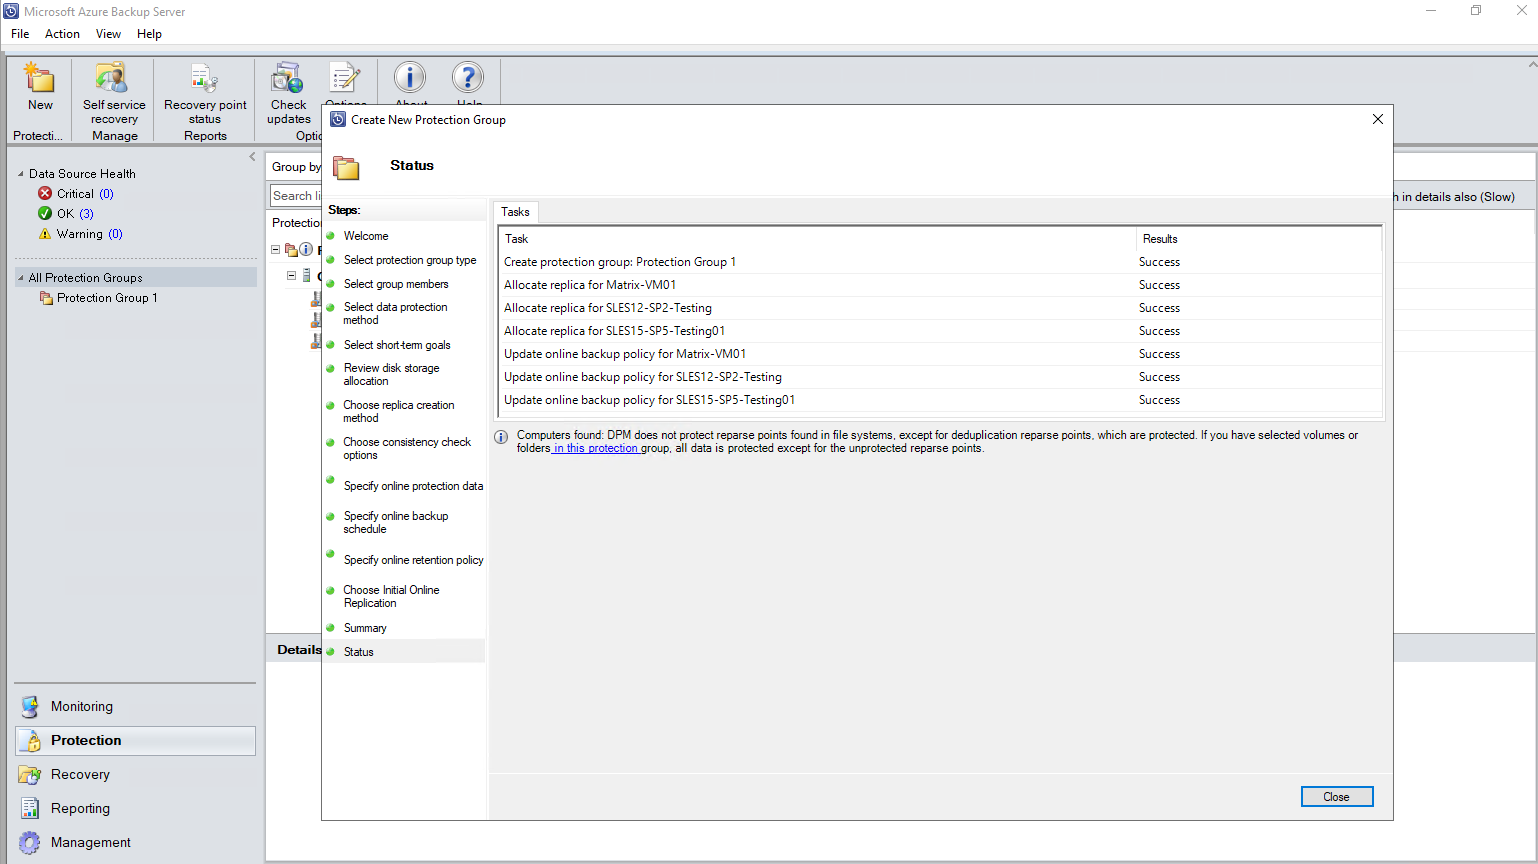Select Critical data source health icon
Screen dimensions: 1538x864
click(45, 193)
